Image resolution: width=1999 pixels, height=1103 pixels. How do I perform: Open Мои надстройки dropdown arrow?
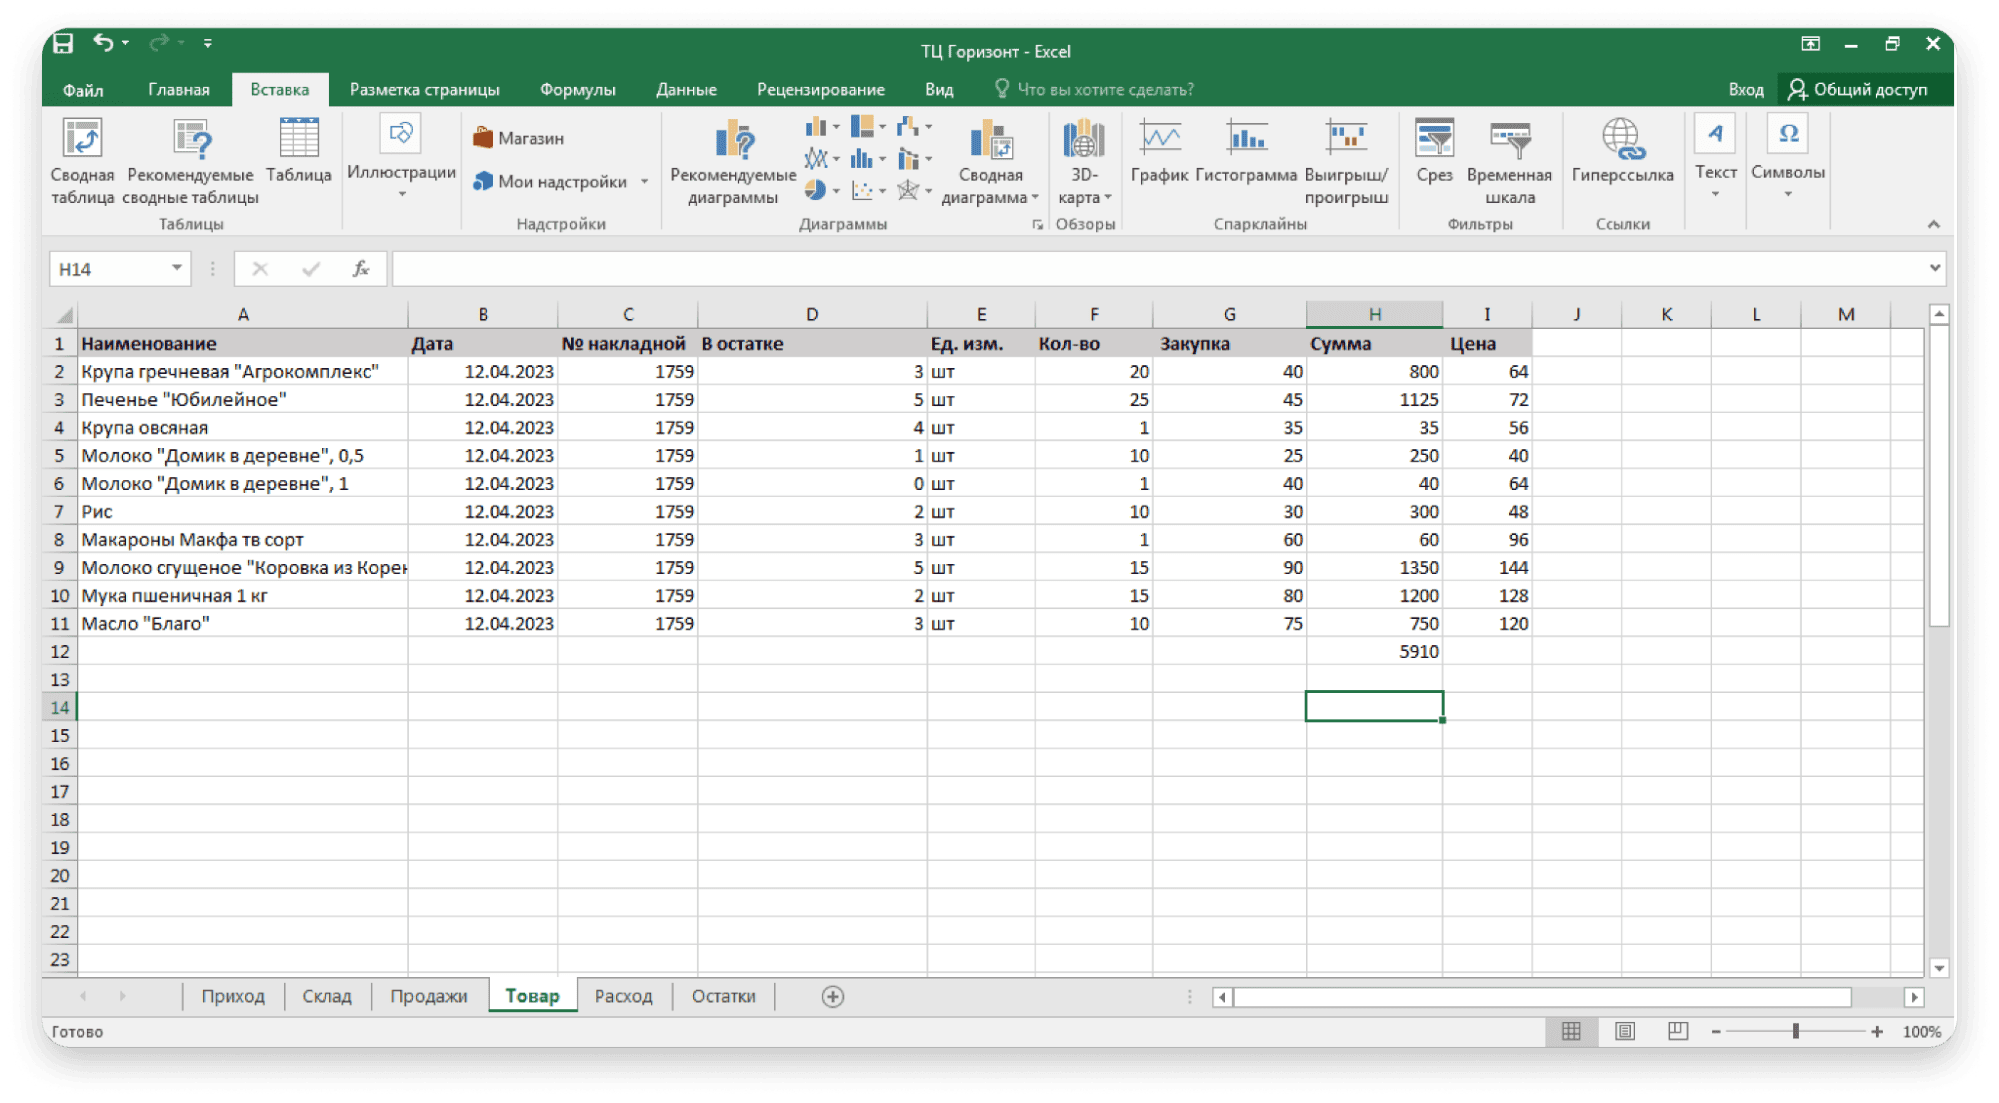point(645,181)
